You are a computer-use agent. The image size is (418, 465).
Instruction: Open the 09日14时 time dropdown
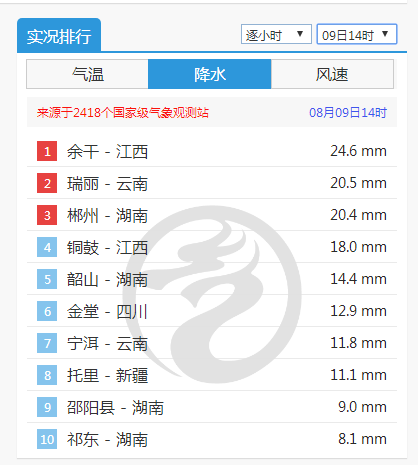click(357, 34)
